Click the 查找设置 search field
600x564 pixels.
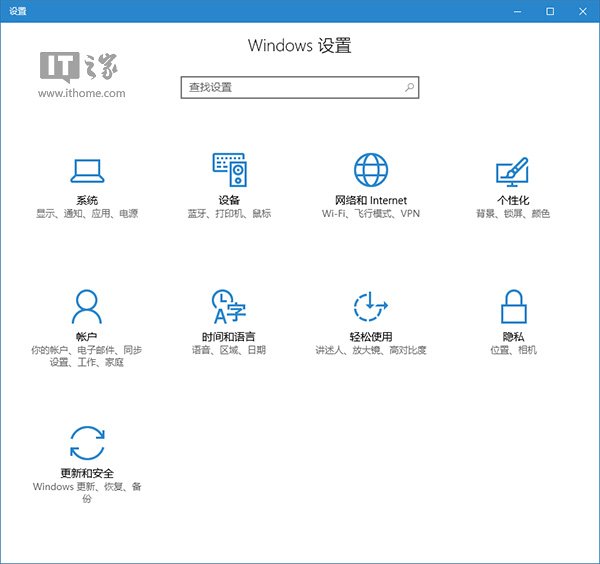[x=300, y=87]
